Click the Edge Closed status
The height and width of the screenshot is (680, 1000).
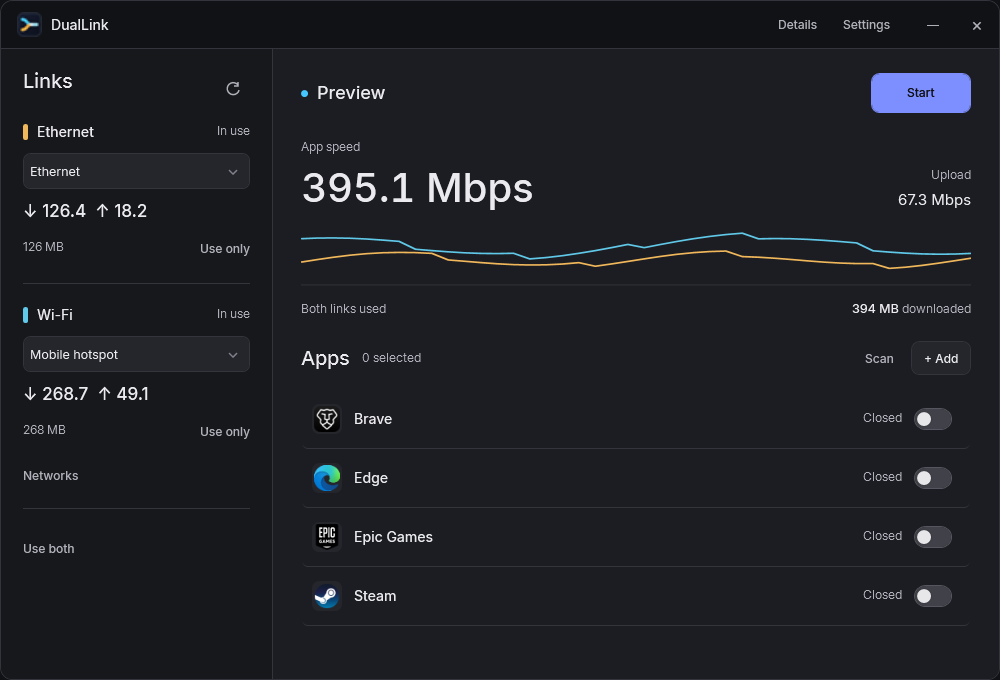tap(882, 477)
